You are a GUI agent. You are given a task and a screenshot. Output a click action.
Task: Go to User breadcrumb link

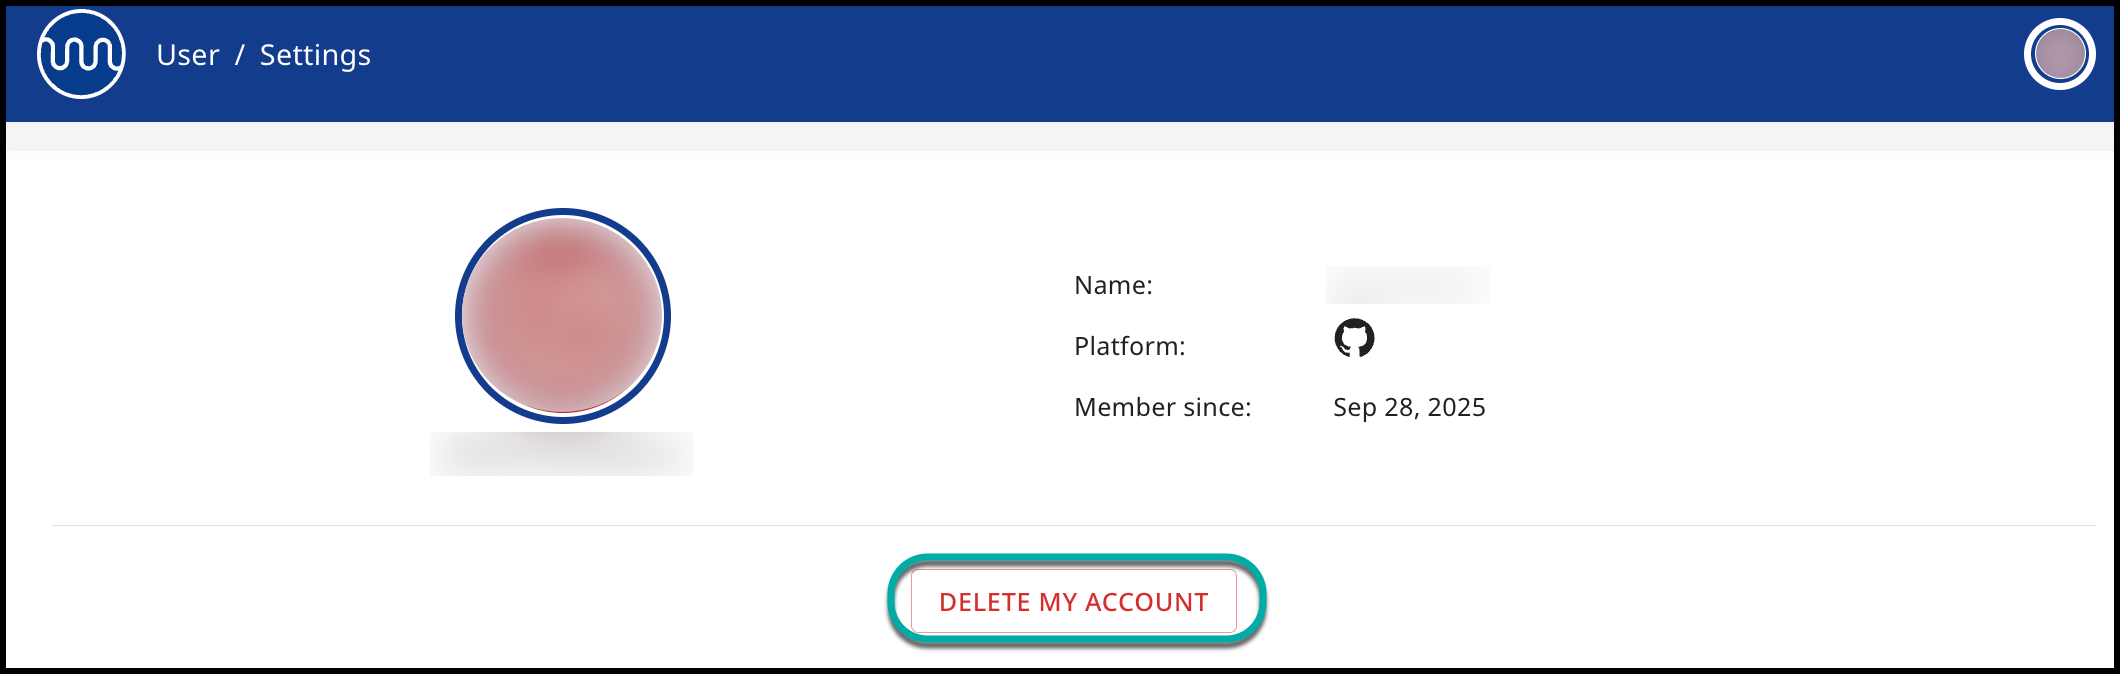coord(188,56)
